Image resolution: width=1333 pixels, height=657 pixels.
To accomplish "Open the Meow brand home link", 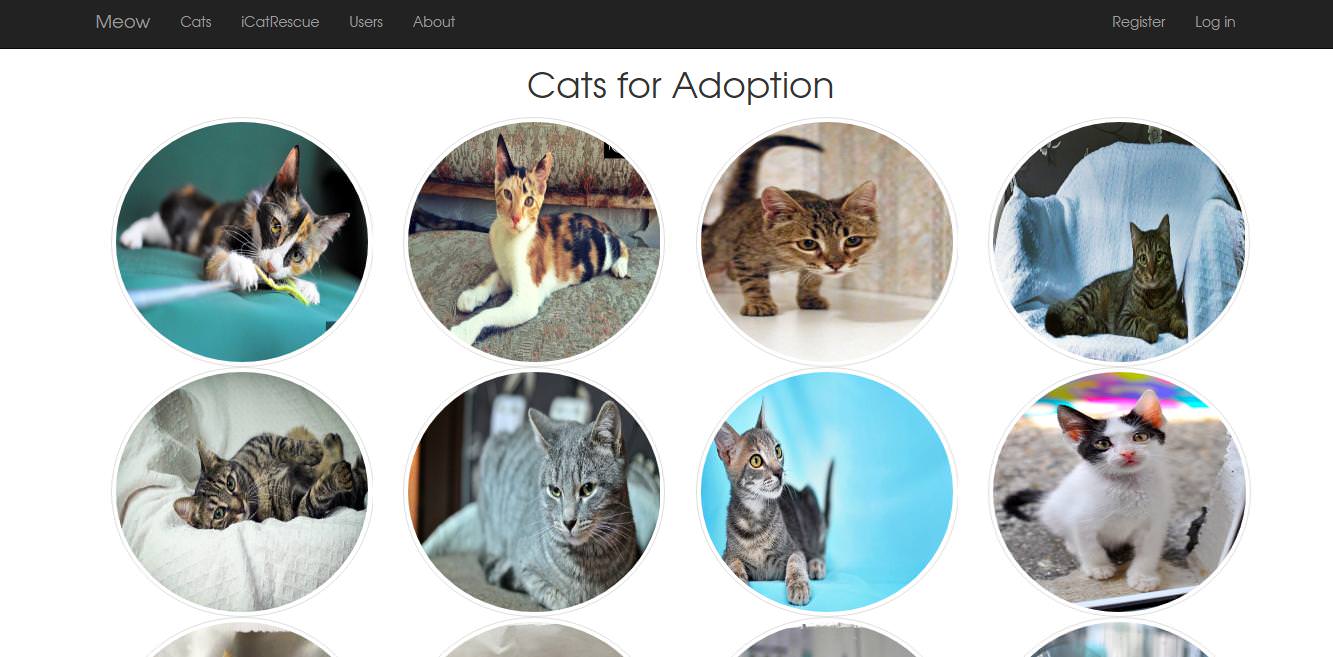I will click(x=123, y=22).
